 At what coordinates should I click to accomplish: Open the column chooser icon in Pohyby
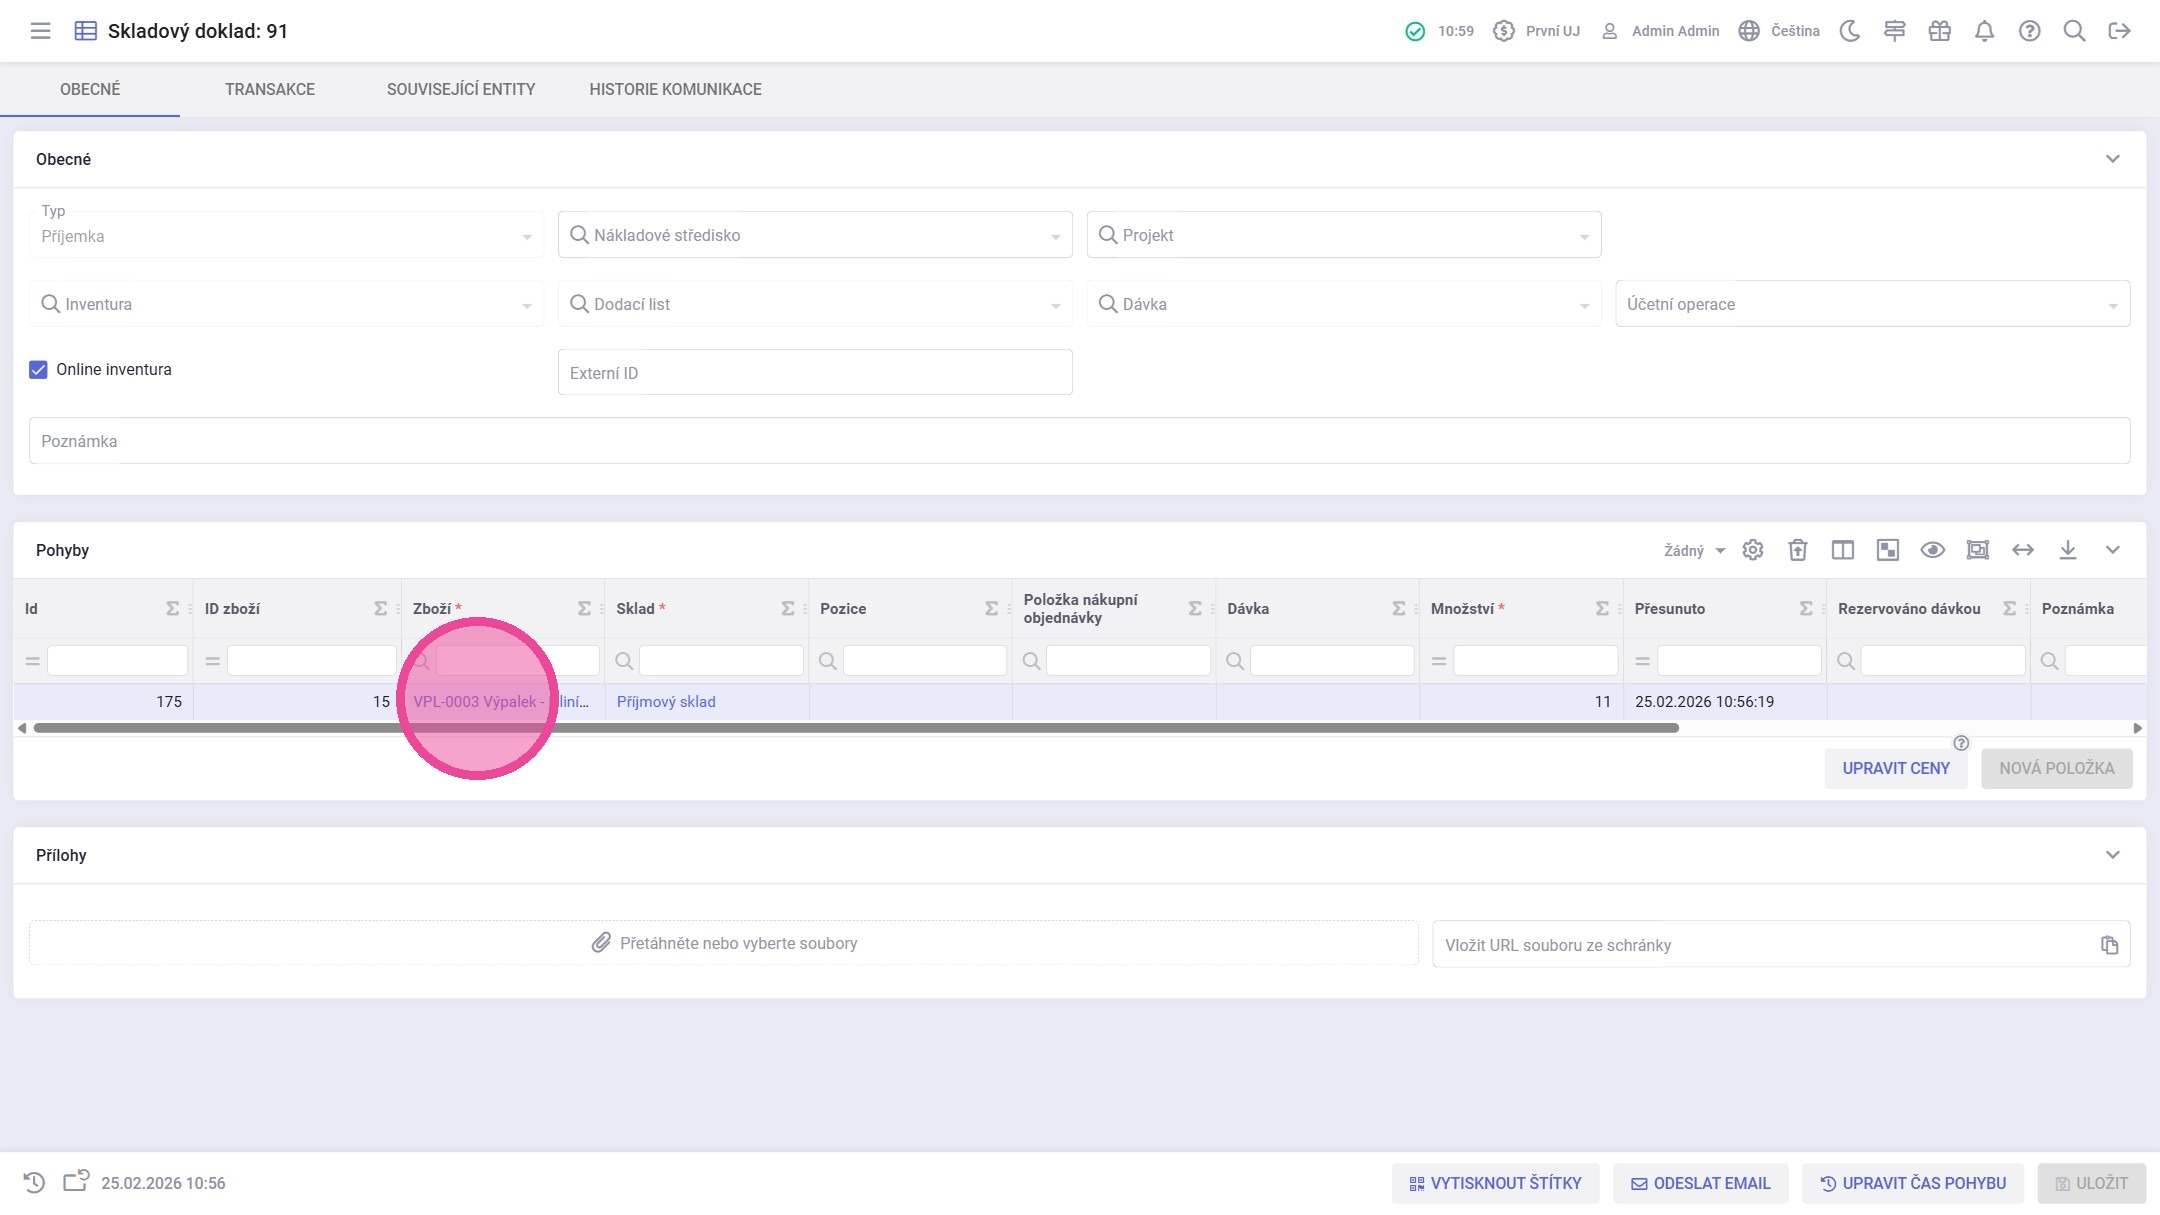1842,550
